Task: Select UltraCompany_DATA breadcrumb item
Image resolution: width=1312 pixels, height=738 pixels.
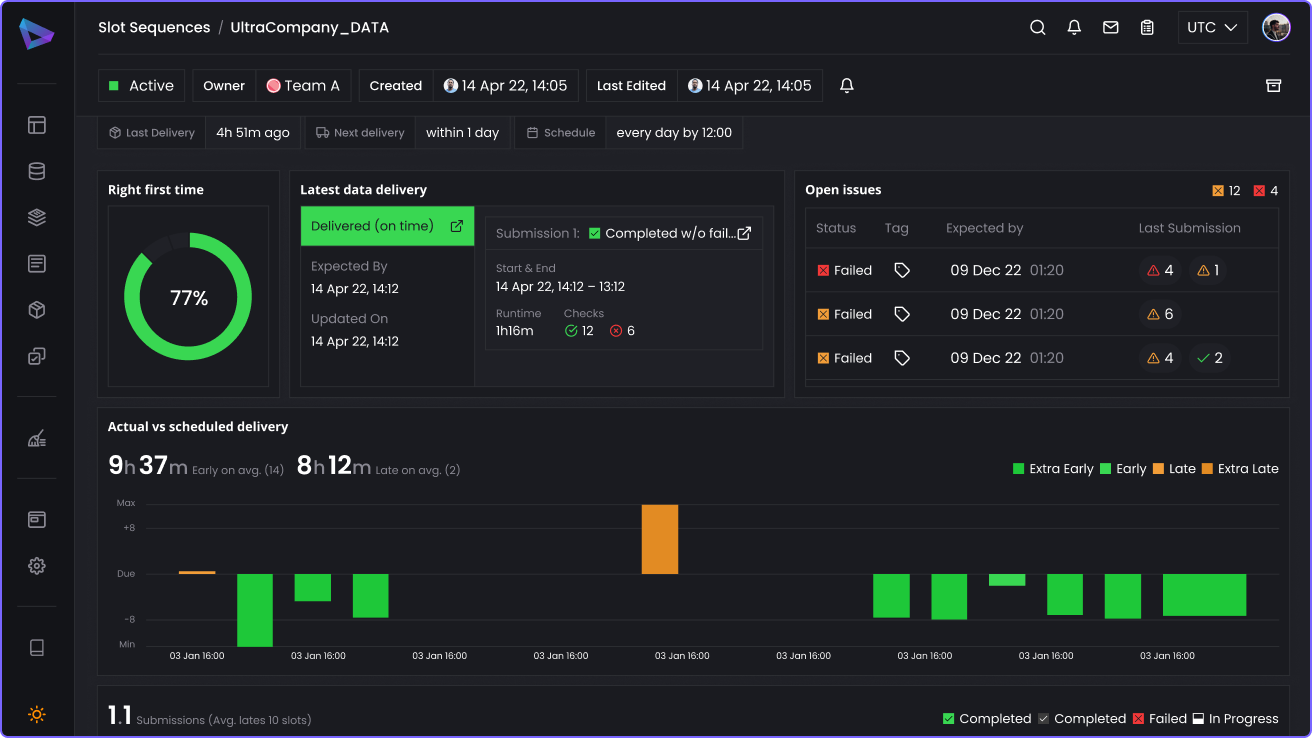Action: [309, 28]
